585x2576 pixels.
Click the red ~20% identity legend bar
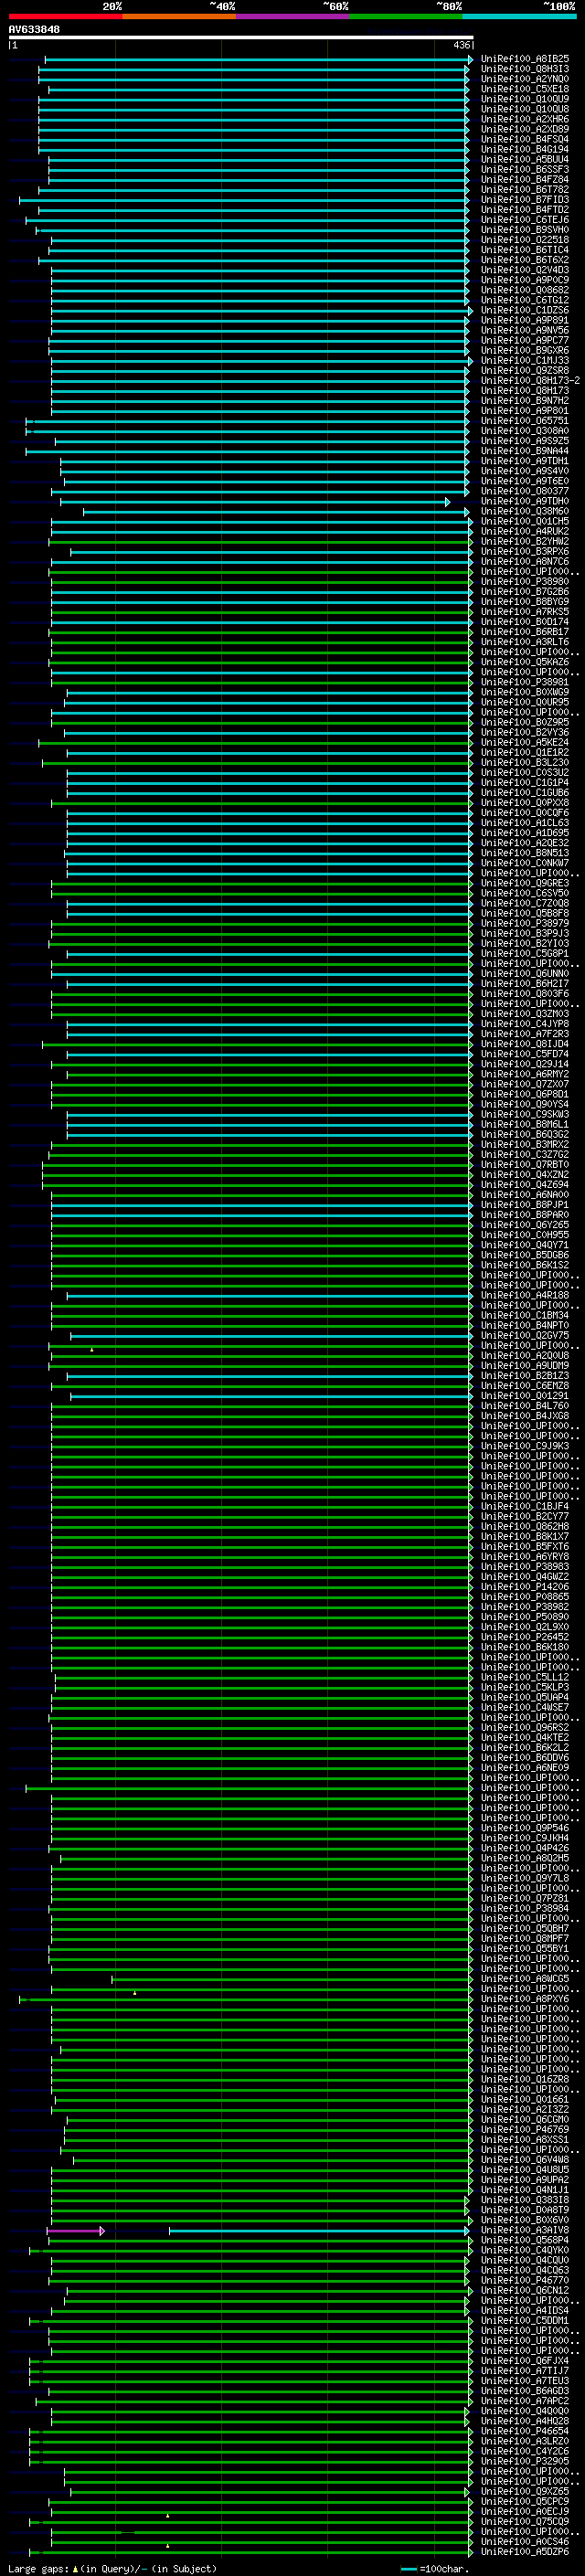[65, 16]
